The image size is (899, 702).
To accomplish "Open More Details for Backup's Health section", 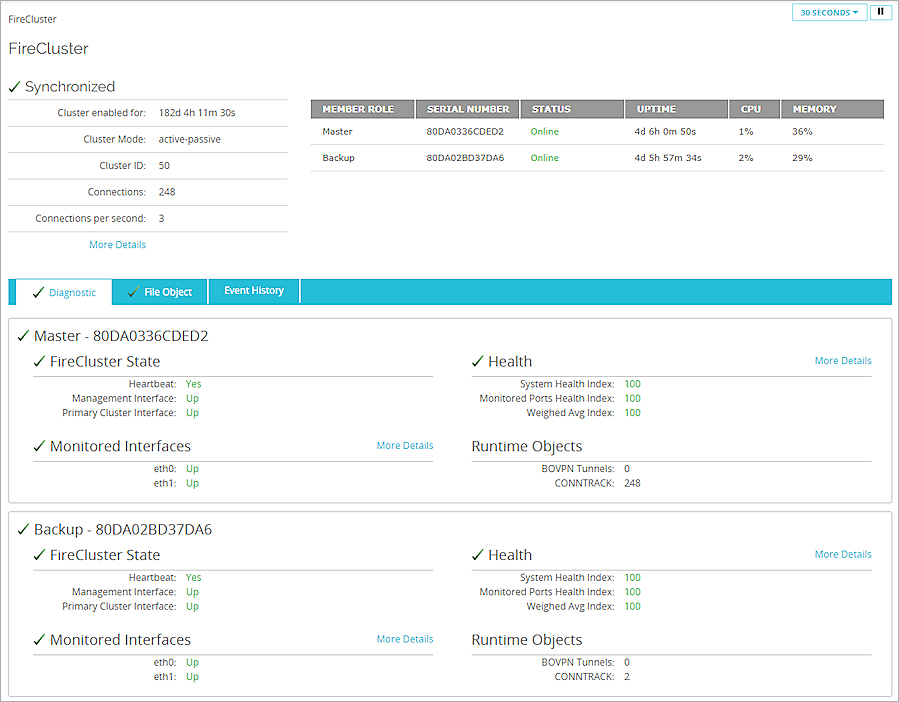I will pos(843,554).
